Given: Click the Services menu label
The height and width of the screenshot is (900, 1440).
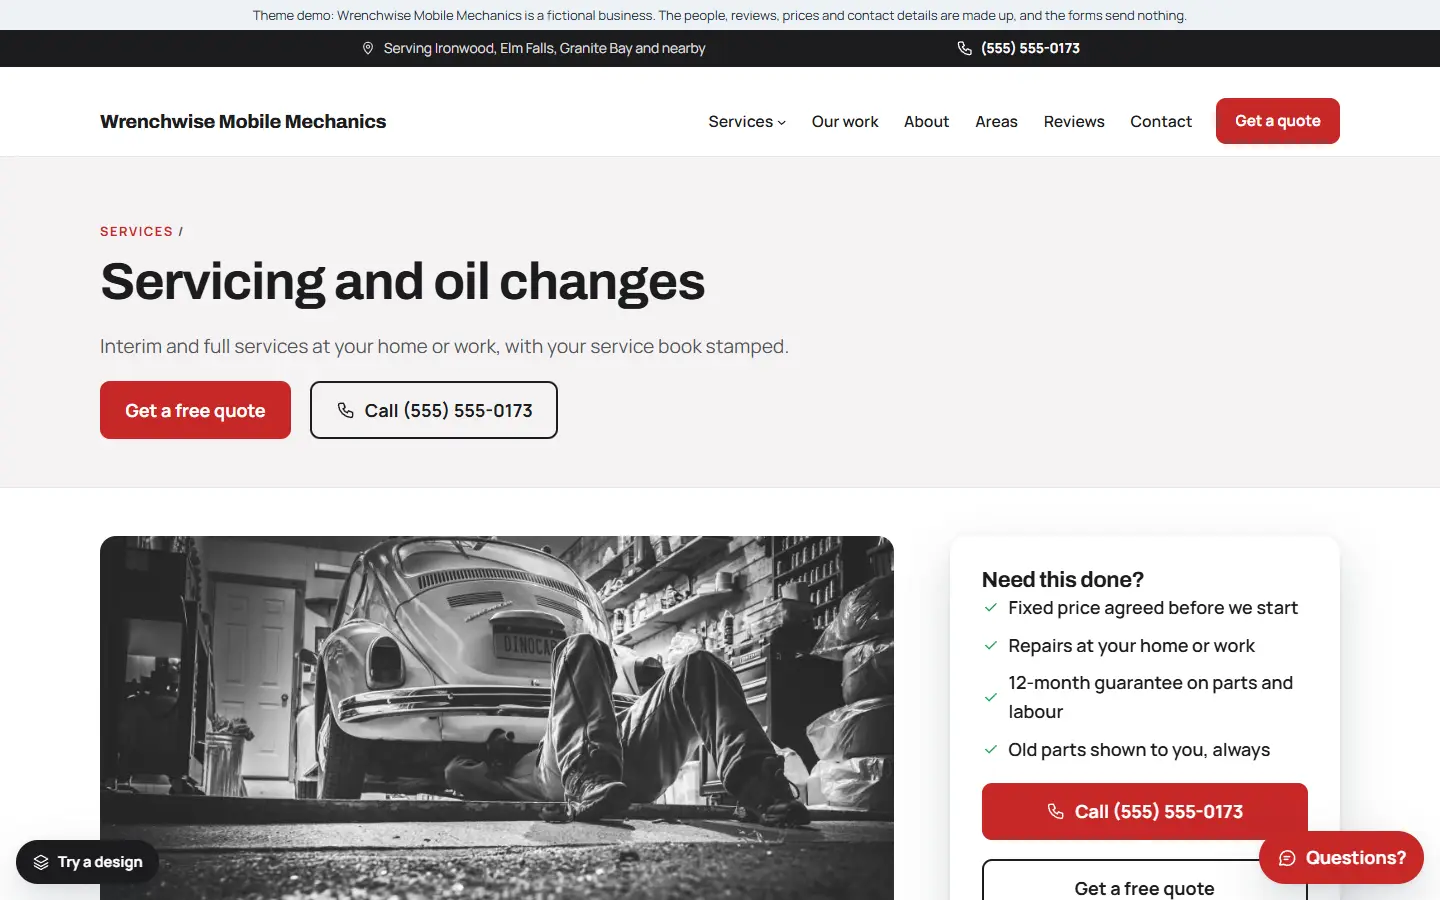Looking at the screenshot, I should click(x=740, y=121).
